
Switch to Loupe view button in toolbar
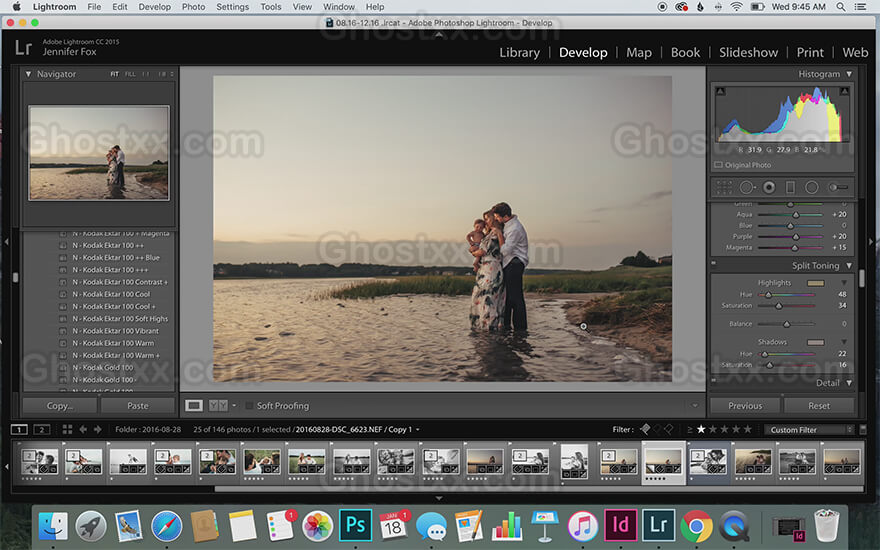tap(194, 405)
